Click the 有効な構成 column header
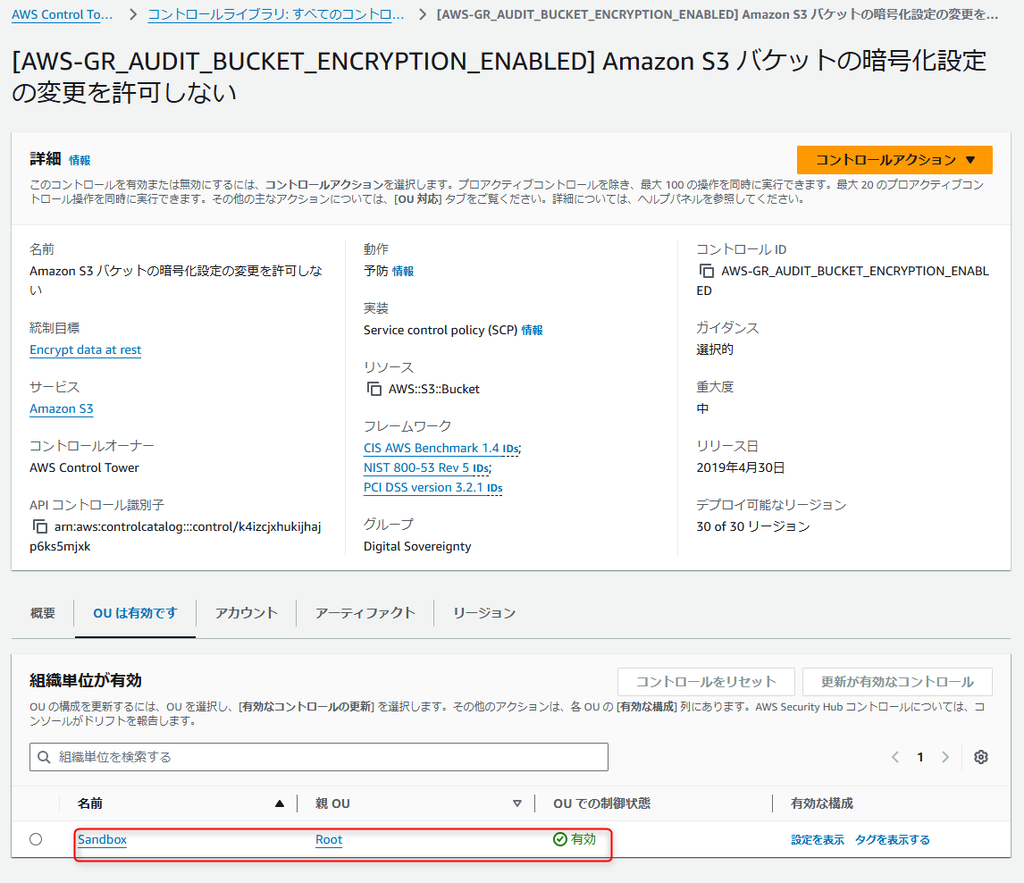 [822, 803]
